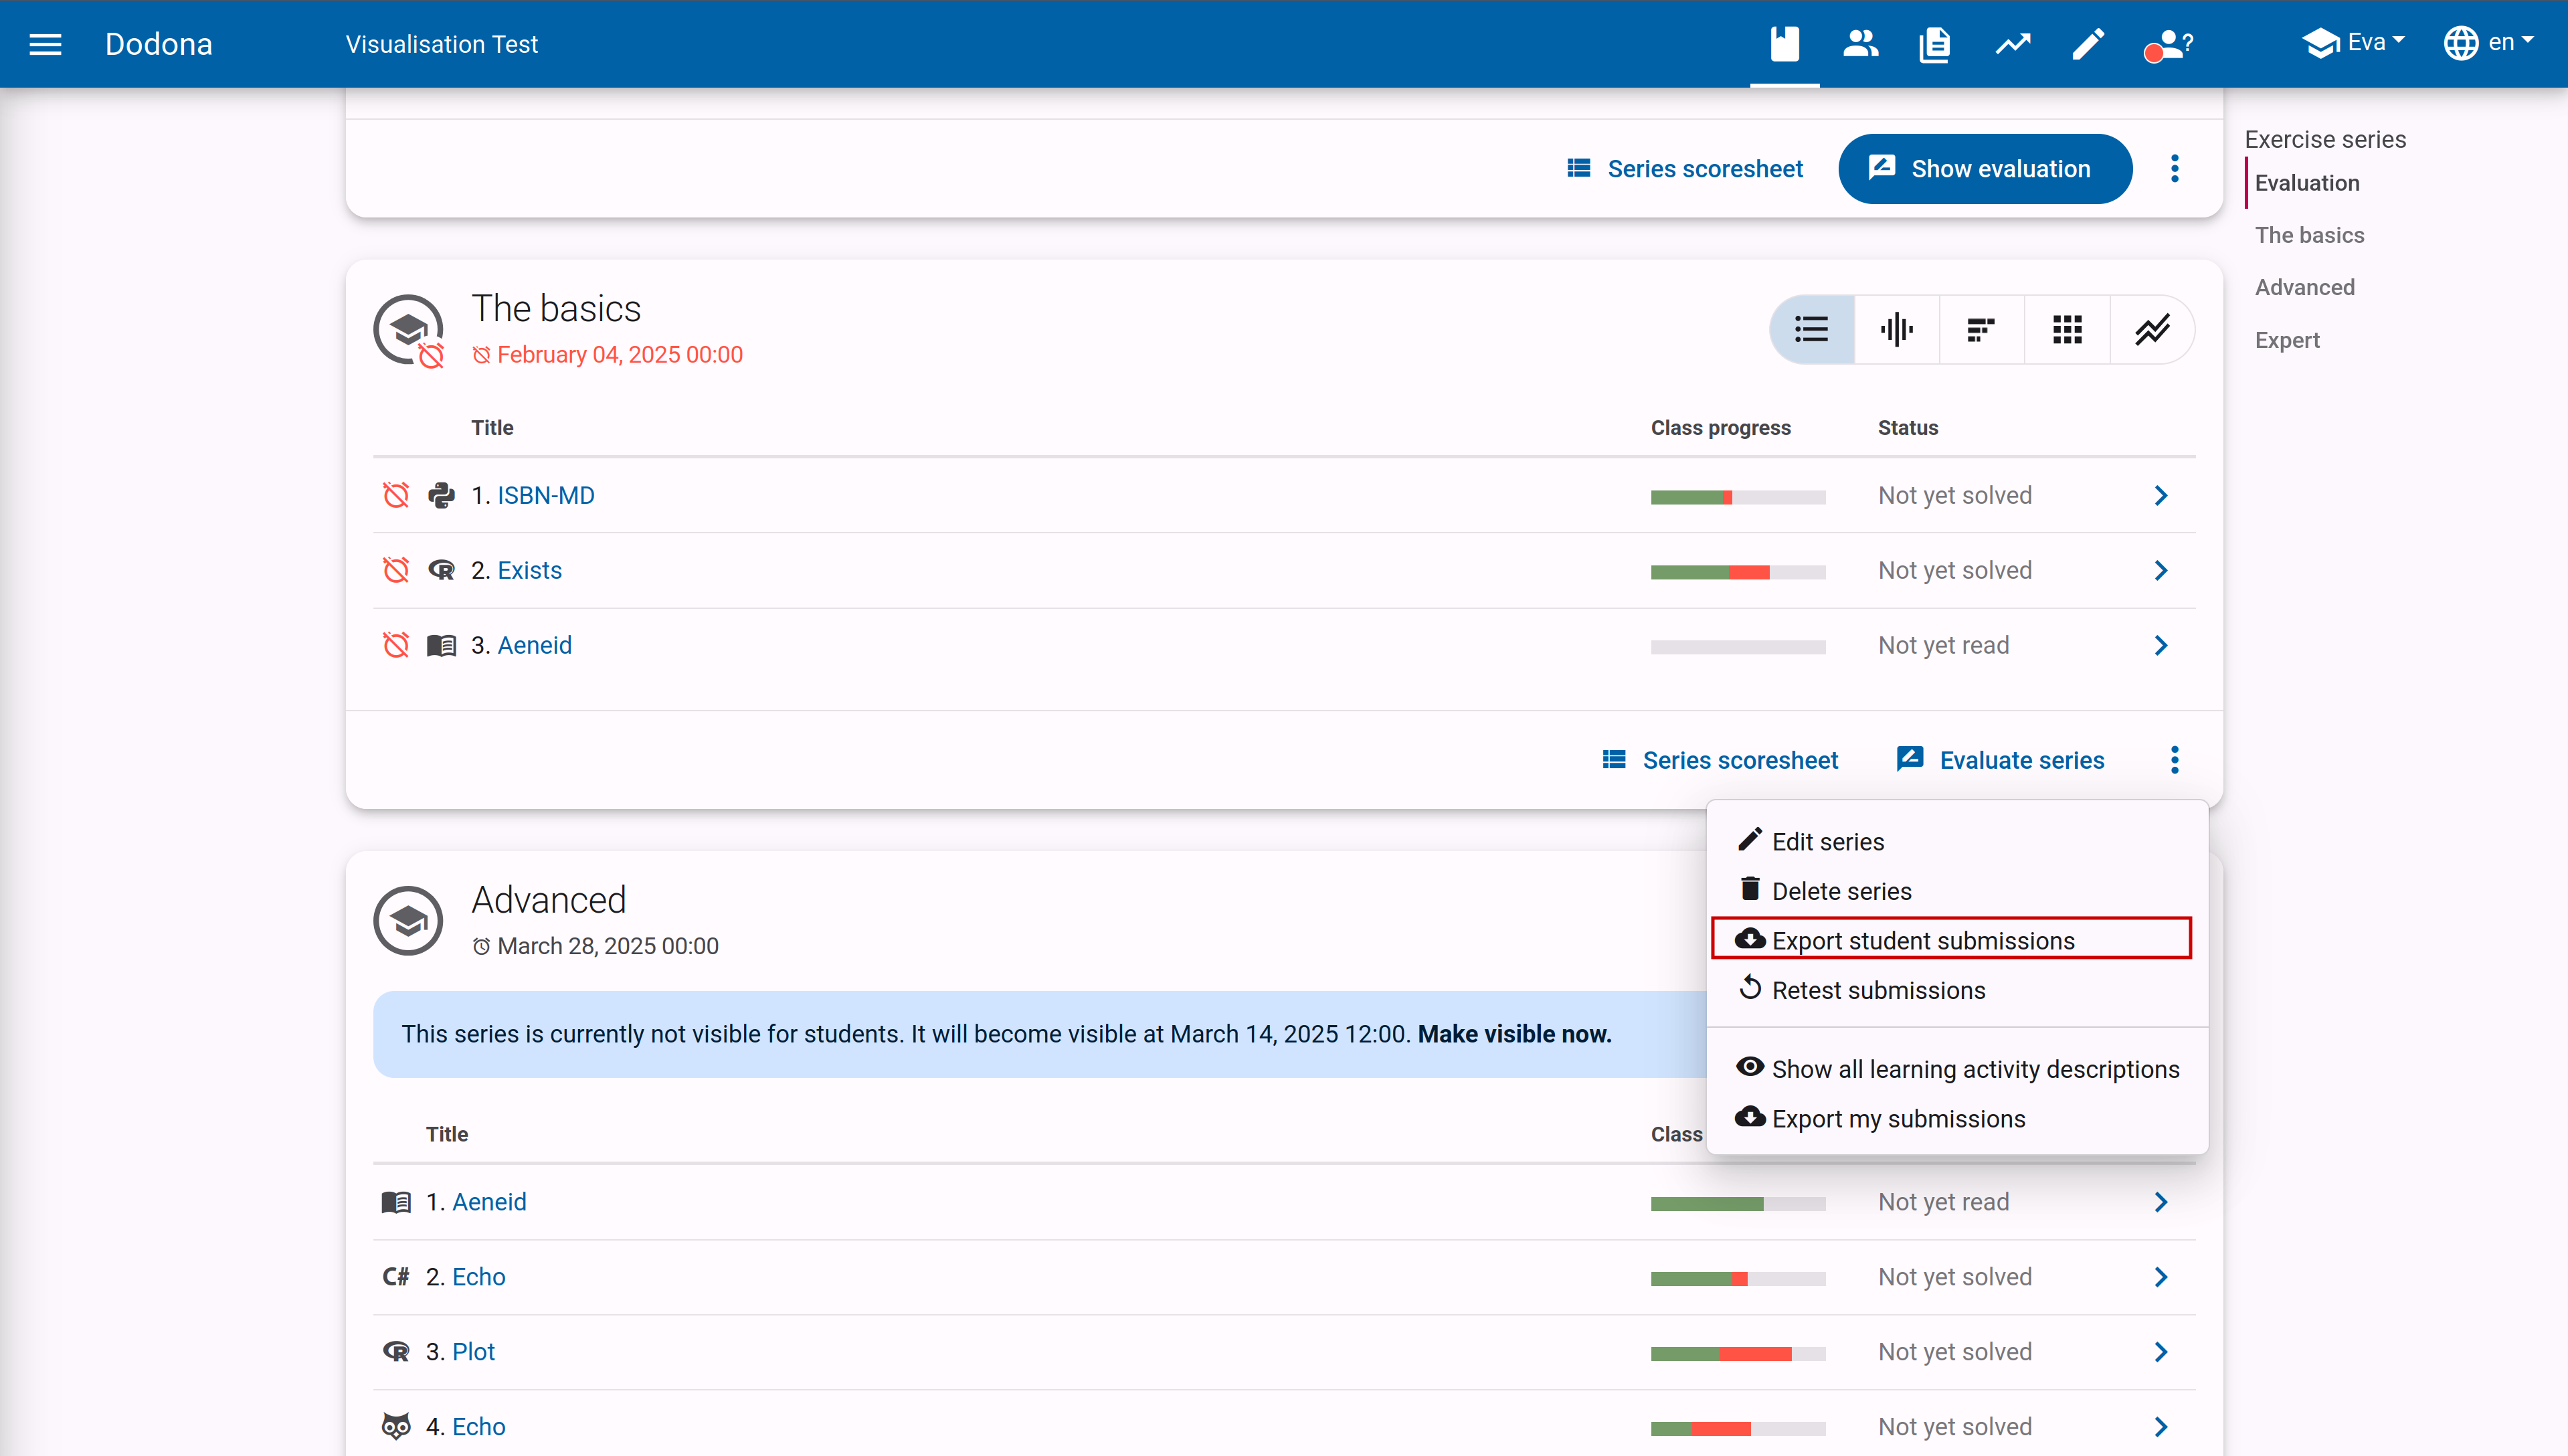Click Visualisation Test course title

[x=441, y=44]
